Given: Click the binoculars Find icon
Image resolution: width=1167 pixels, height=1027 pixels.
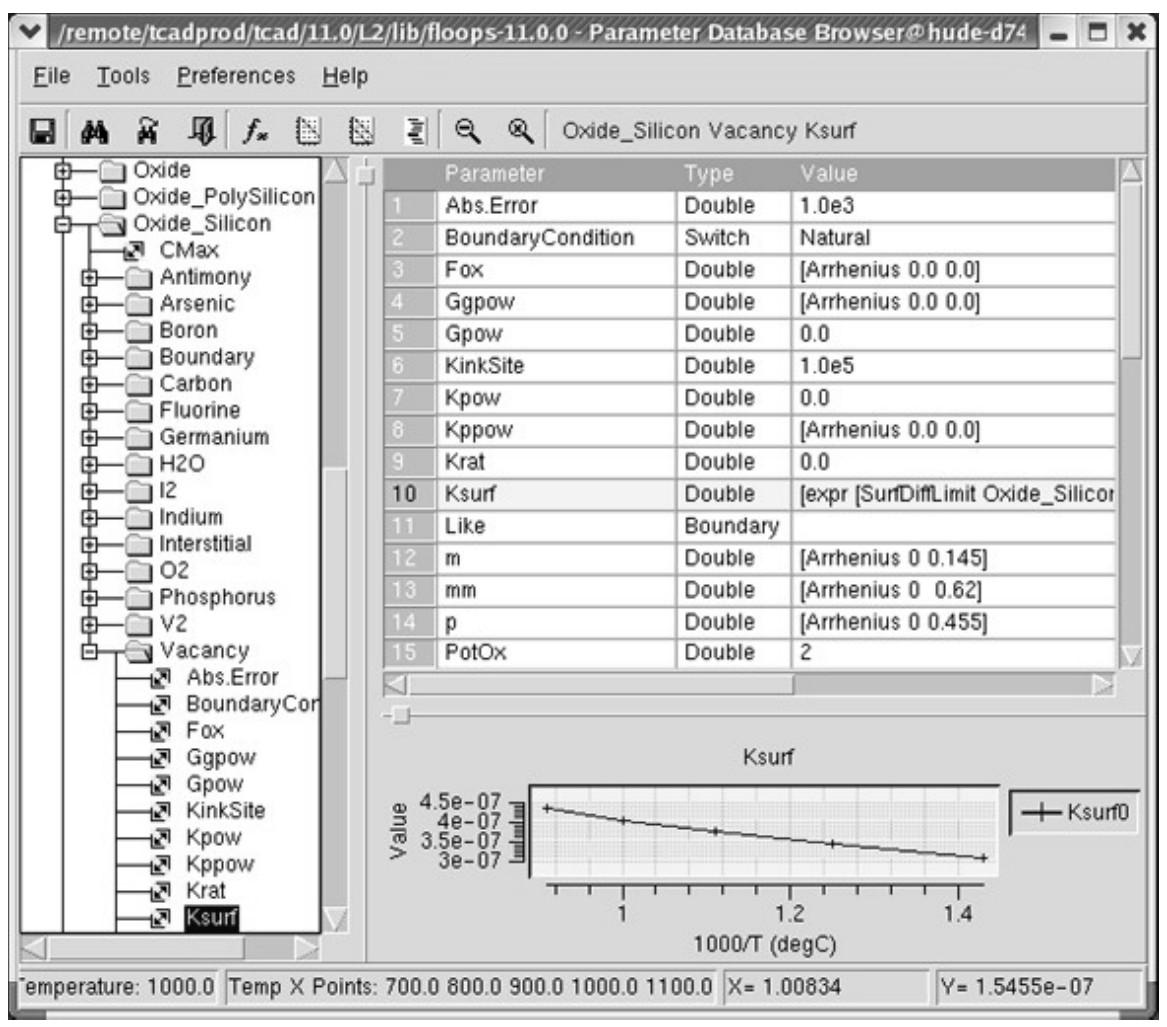Looking at the screenshot, I should [95, 132].
